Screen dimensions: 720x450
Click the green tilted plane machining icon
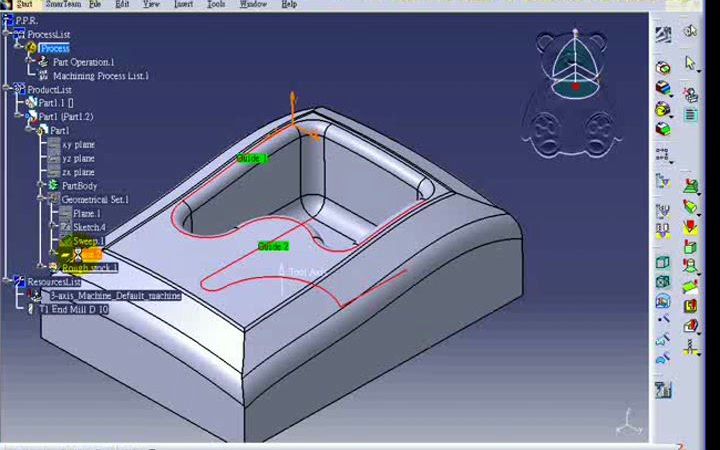point(690,287)
